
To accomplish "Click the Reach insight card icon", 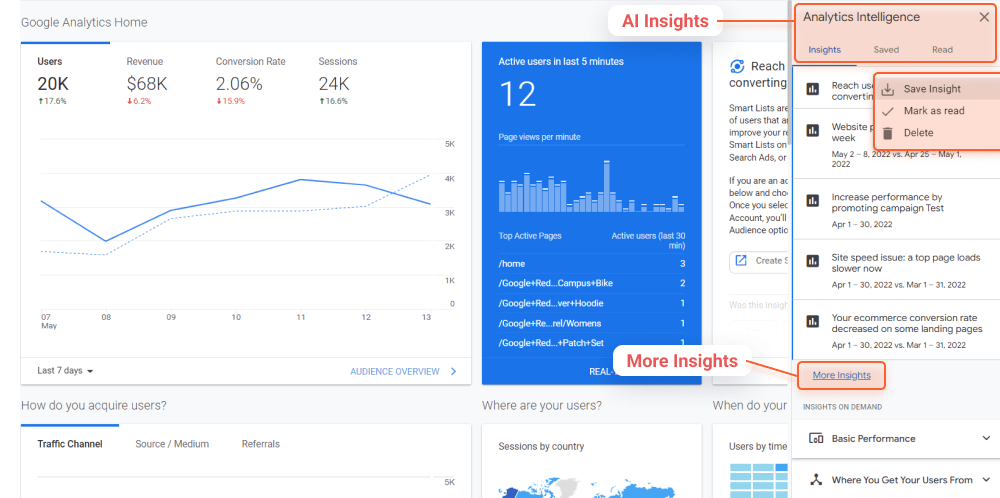I will (x=737, y=67).
